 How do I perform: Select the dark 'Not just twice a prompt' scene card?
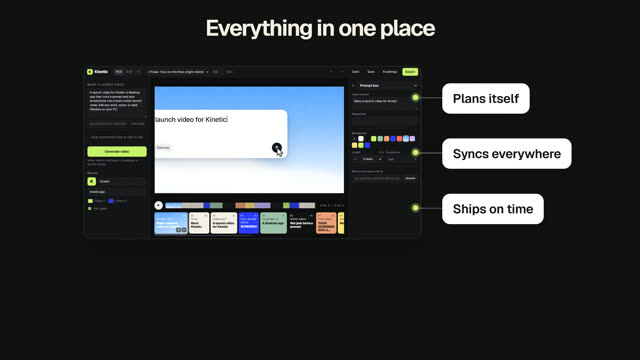point(301,223)
